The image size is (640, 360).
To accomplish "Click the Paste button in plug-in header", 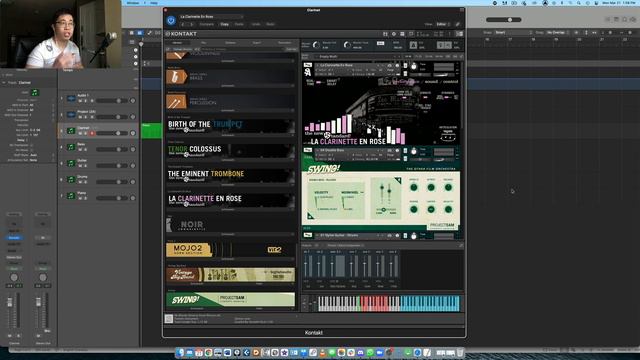I will (x=239, y=24).
